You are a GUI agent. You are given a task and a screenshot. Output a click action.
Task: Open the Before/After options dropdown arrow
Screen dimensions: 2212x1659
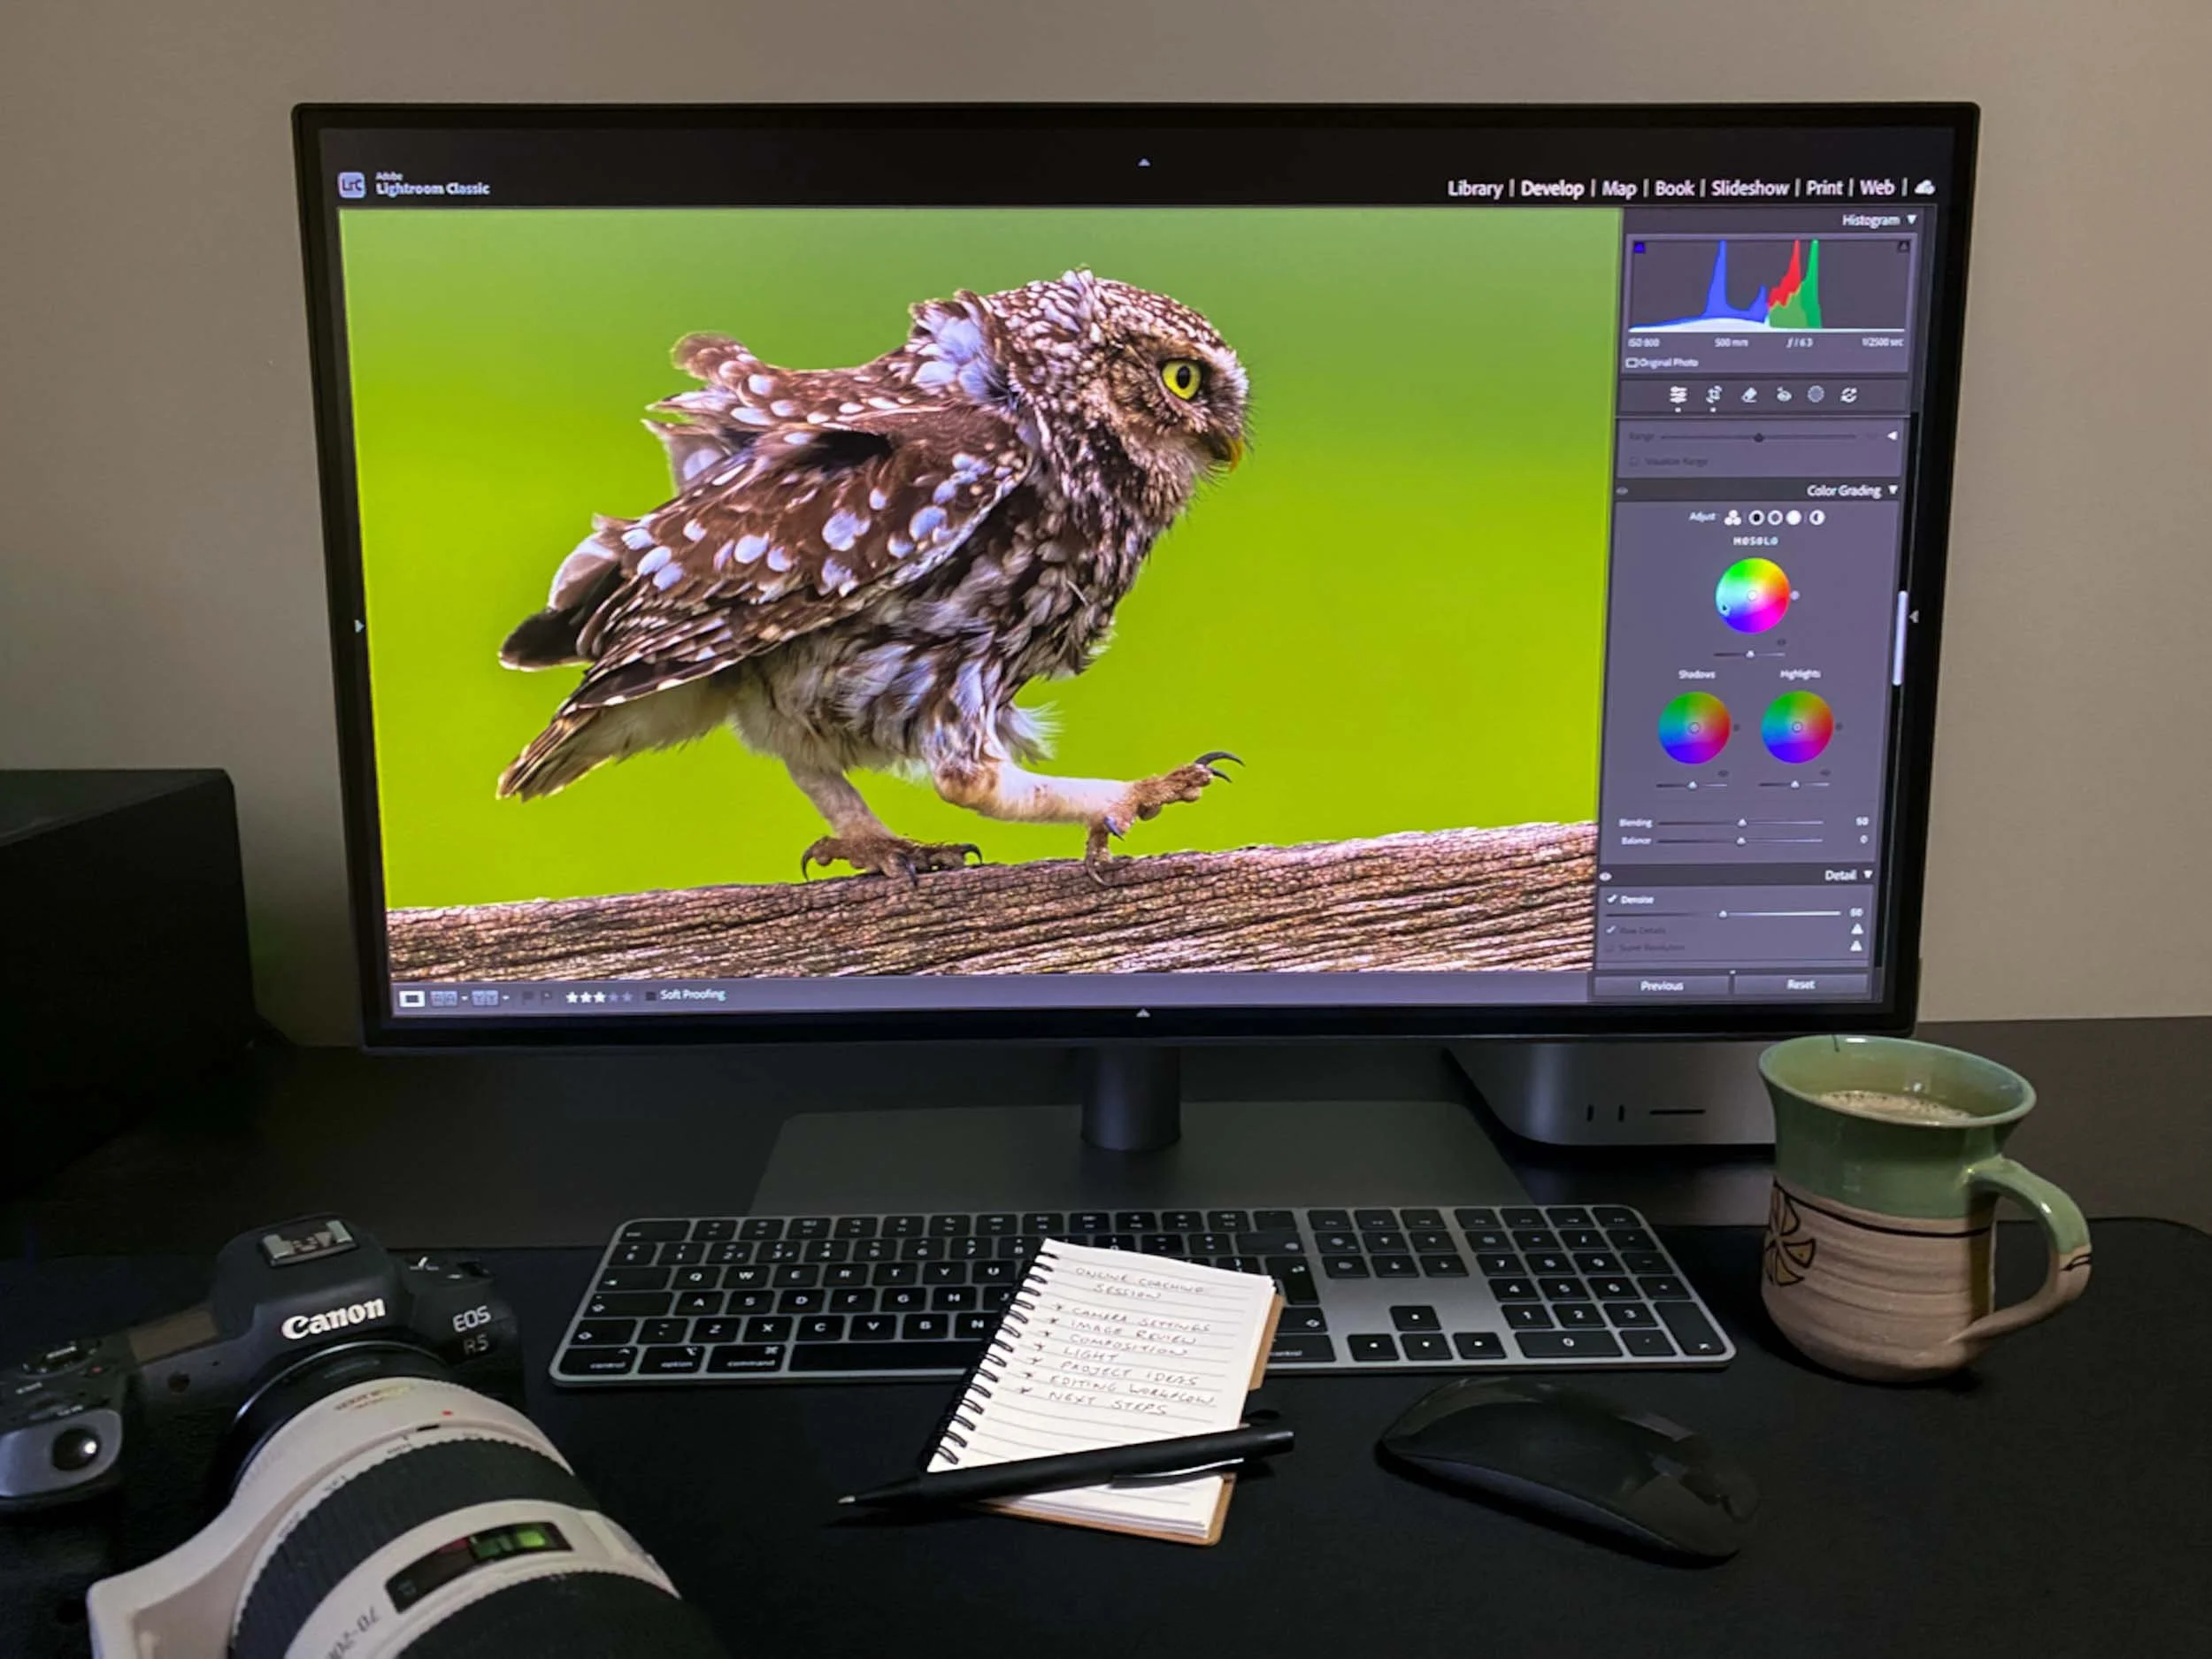click(x=505, y=998)
